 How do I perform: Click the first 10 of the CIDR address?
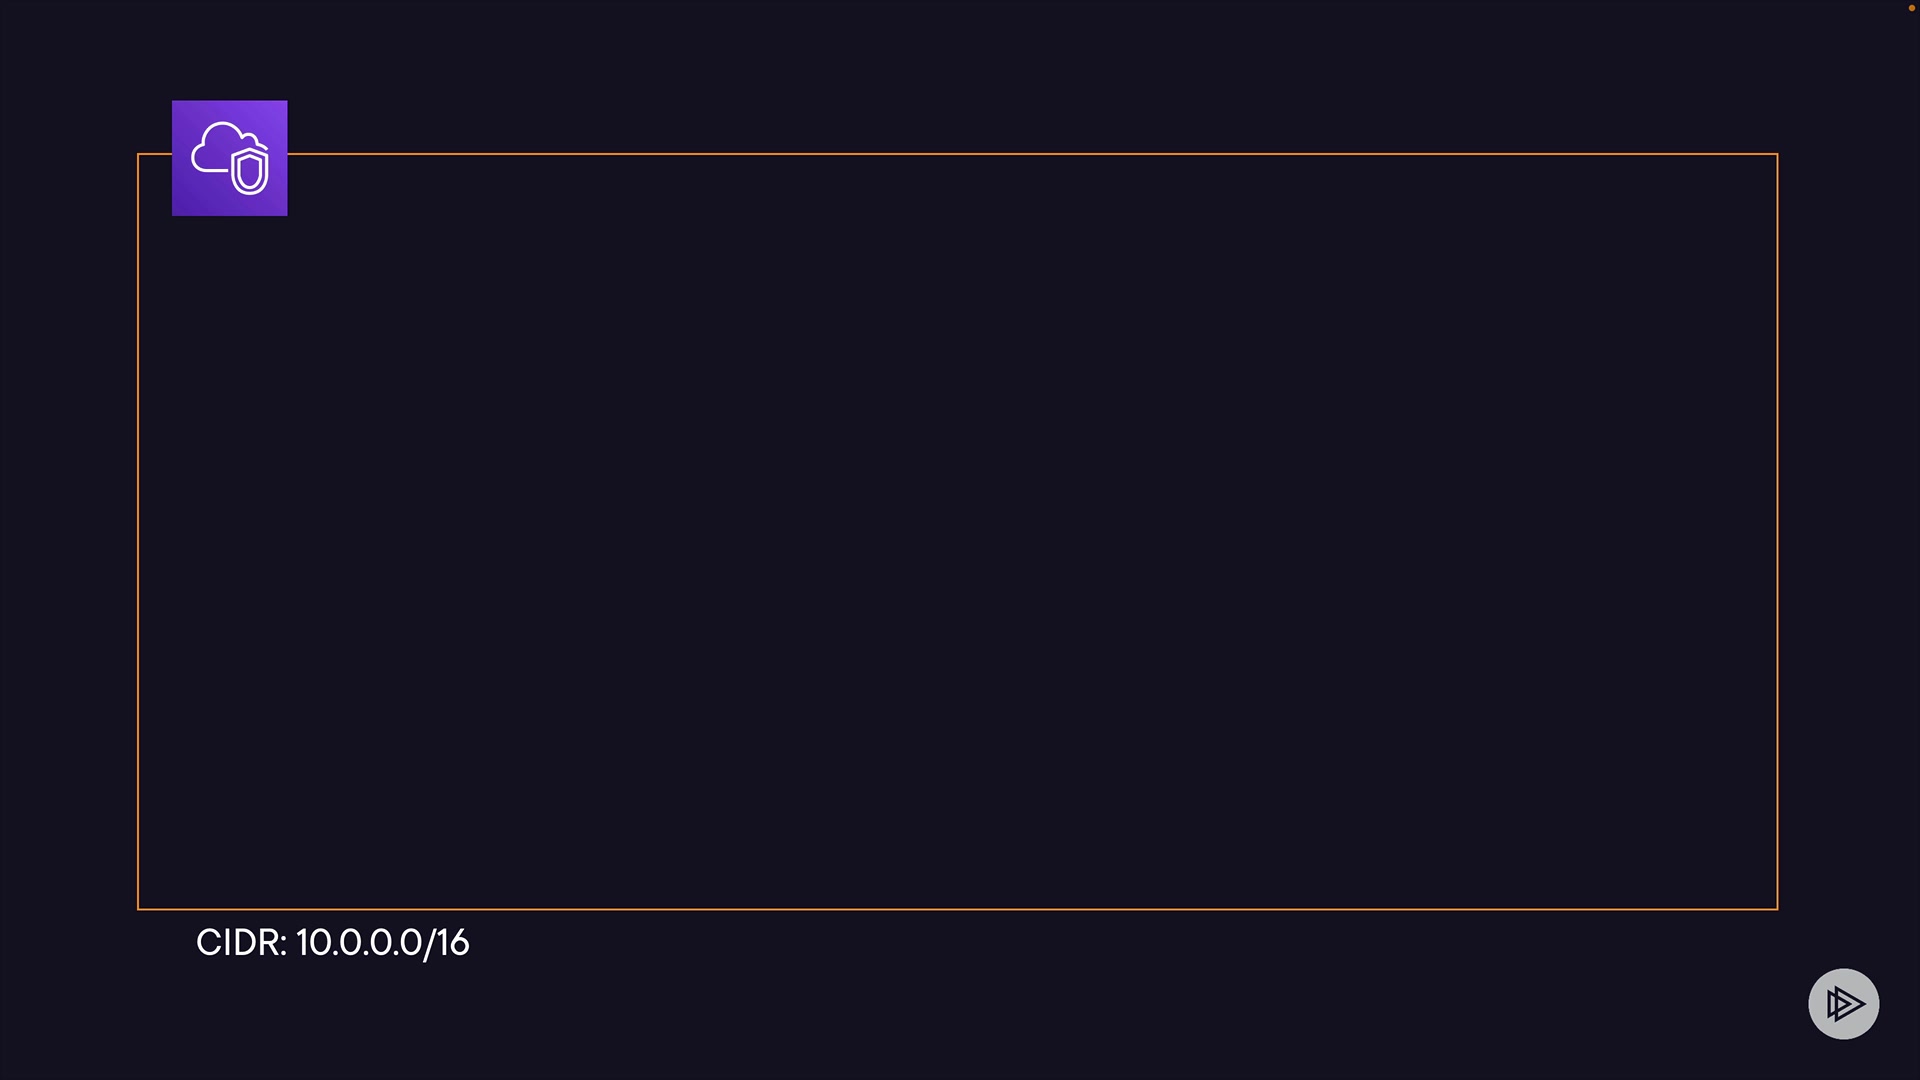(309, 943)
